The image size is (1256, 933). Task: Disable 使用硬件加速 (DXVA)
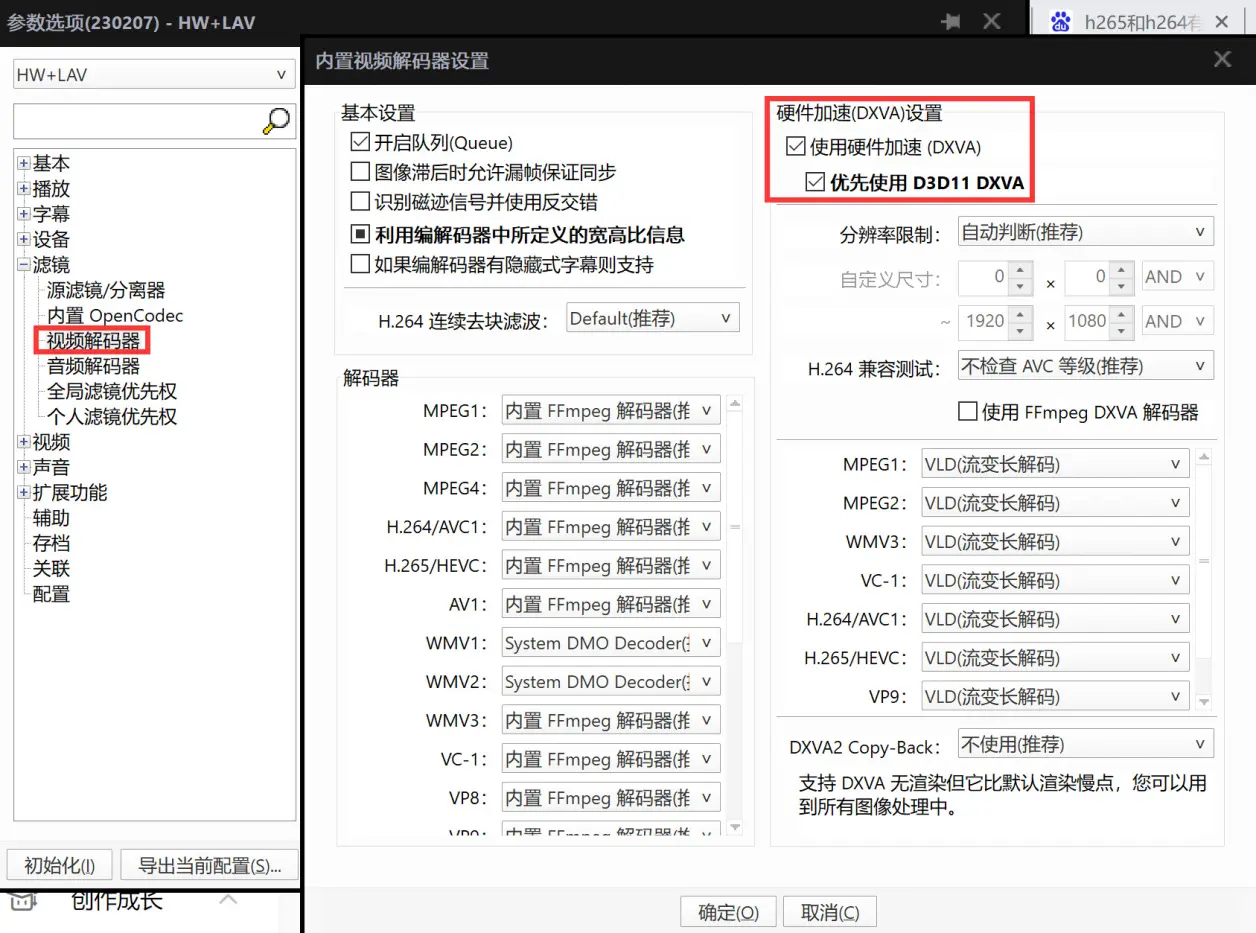pyautogui.click(x=794, y=146)
